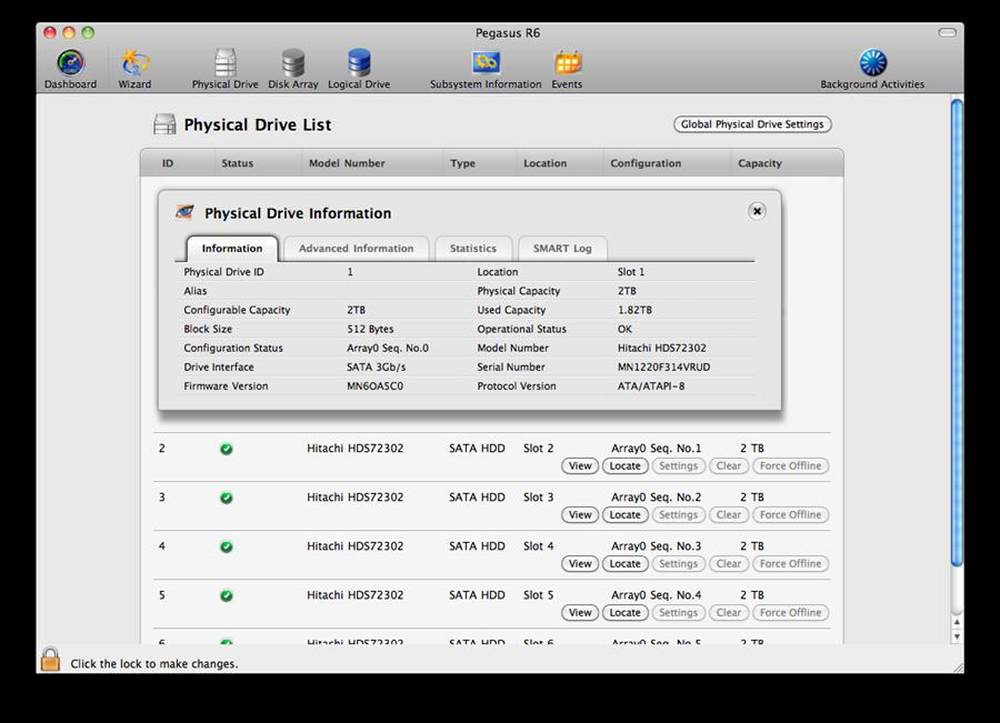The image size is (1000, 723).
Task: Click the vertical scrollbar thumb
Action: [x=957, y=332]
